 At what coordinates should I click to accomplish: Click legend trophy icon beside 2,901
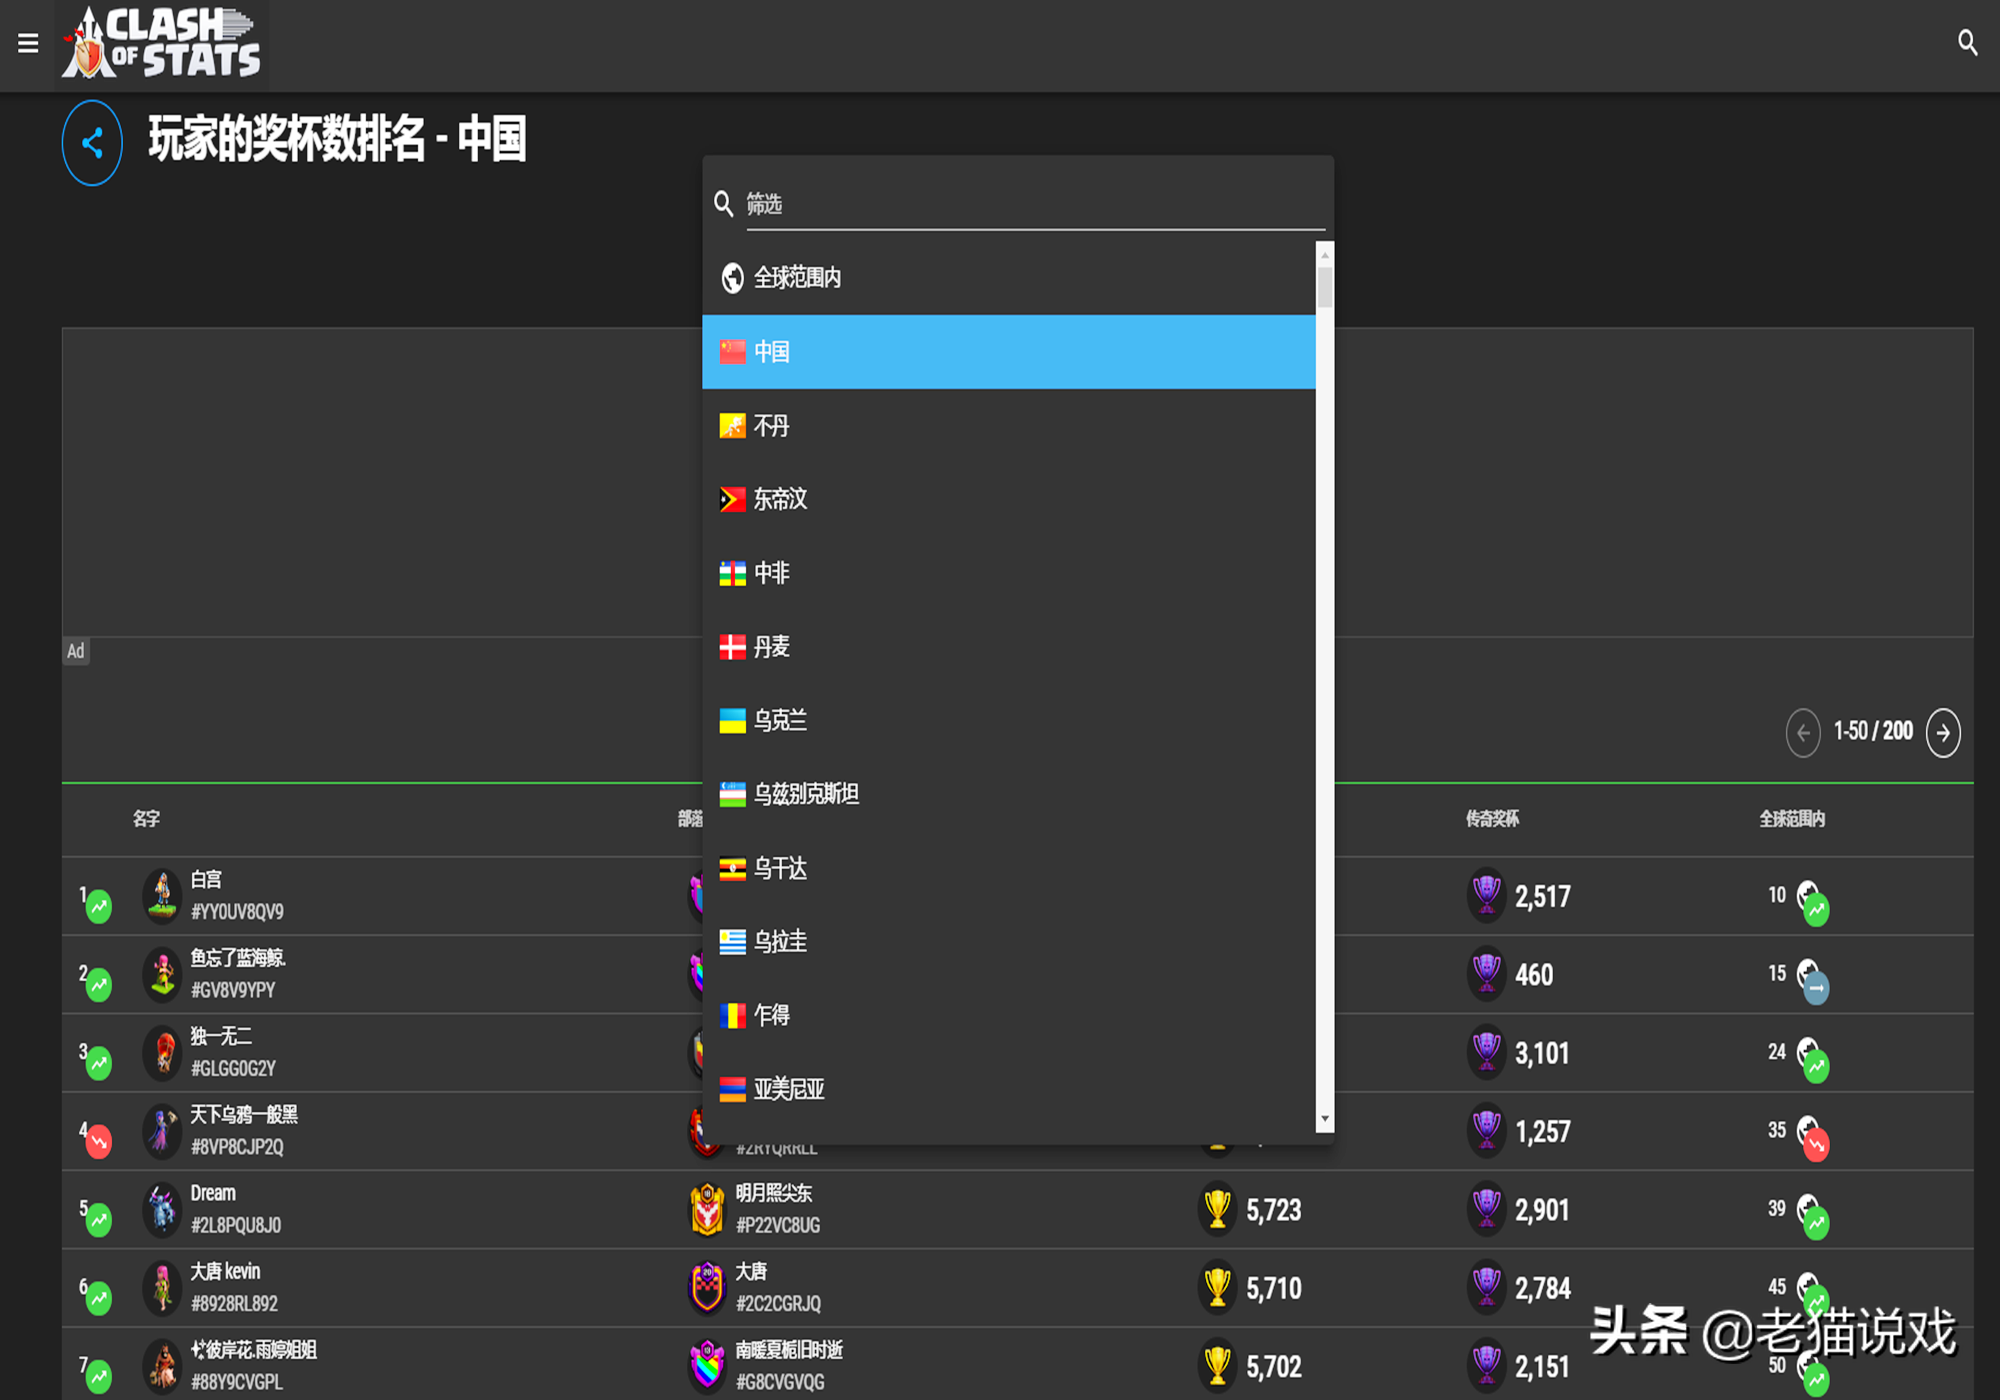click(x=1486, y=1208)
